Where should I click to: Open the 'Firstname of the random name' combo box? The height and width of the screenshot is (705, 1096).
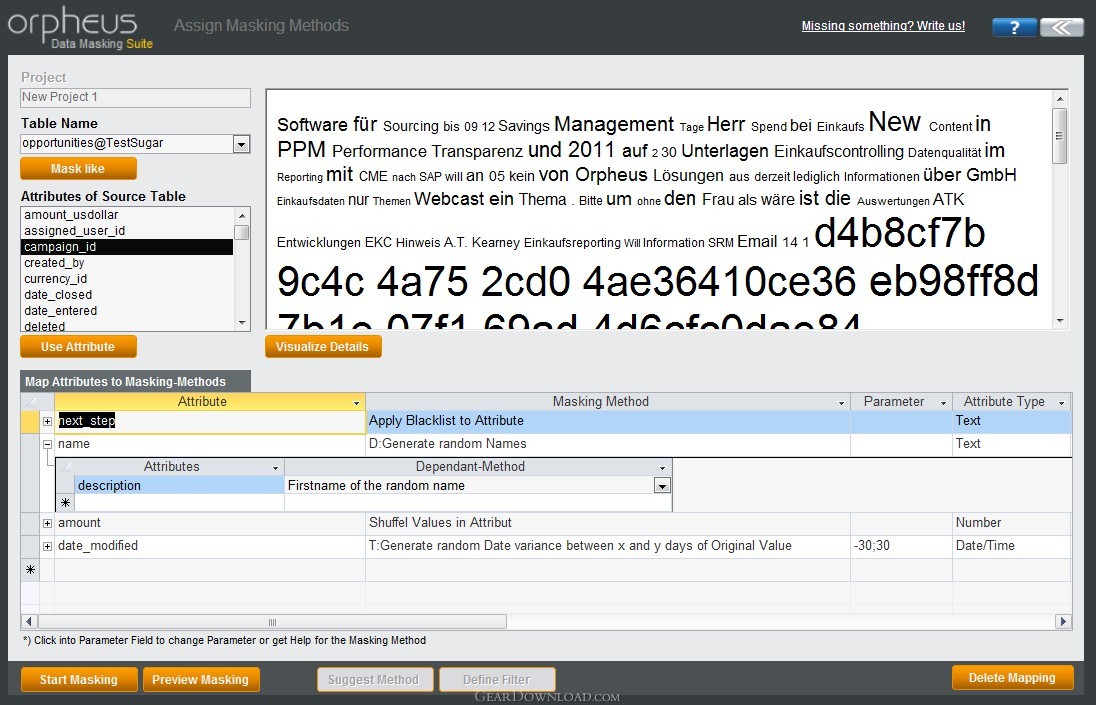[662, 486]
